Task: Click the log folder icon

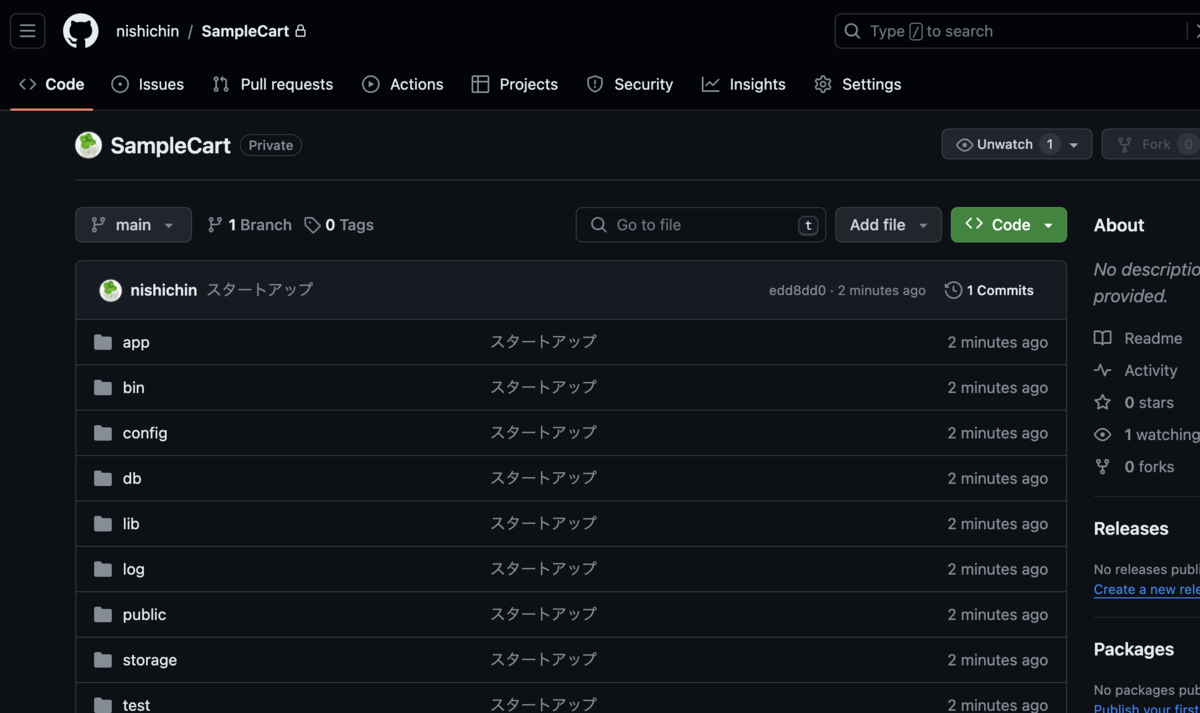Action: [103, 569]
